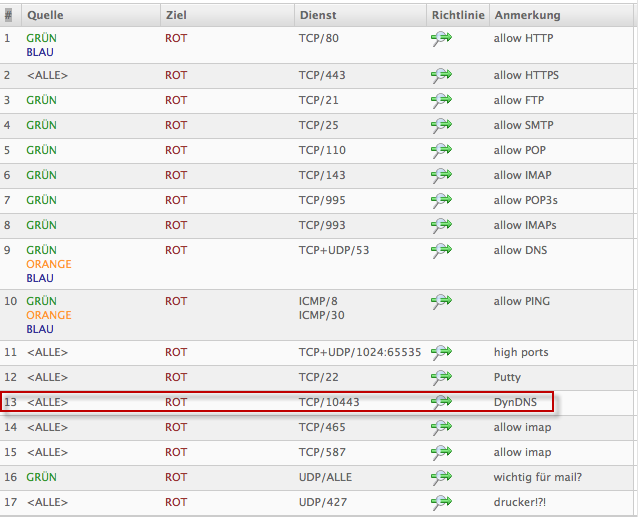
Task: Sort by Ziel column header
Action: click(177, 15)
